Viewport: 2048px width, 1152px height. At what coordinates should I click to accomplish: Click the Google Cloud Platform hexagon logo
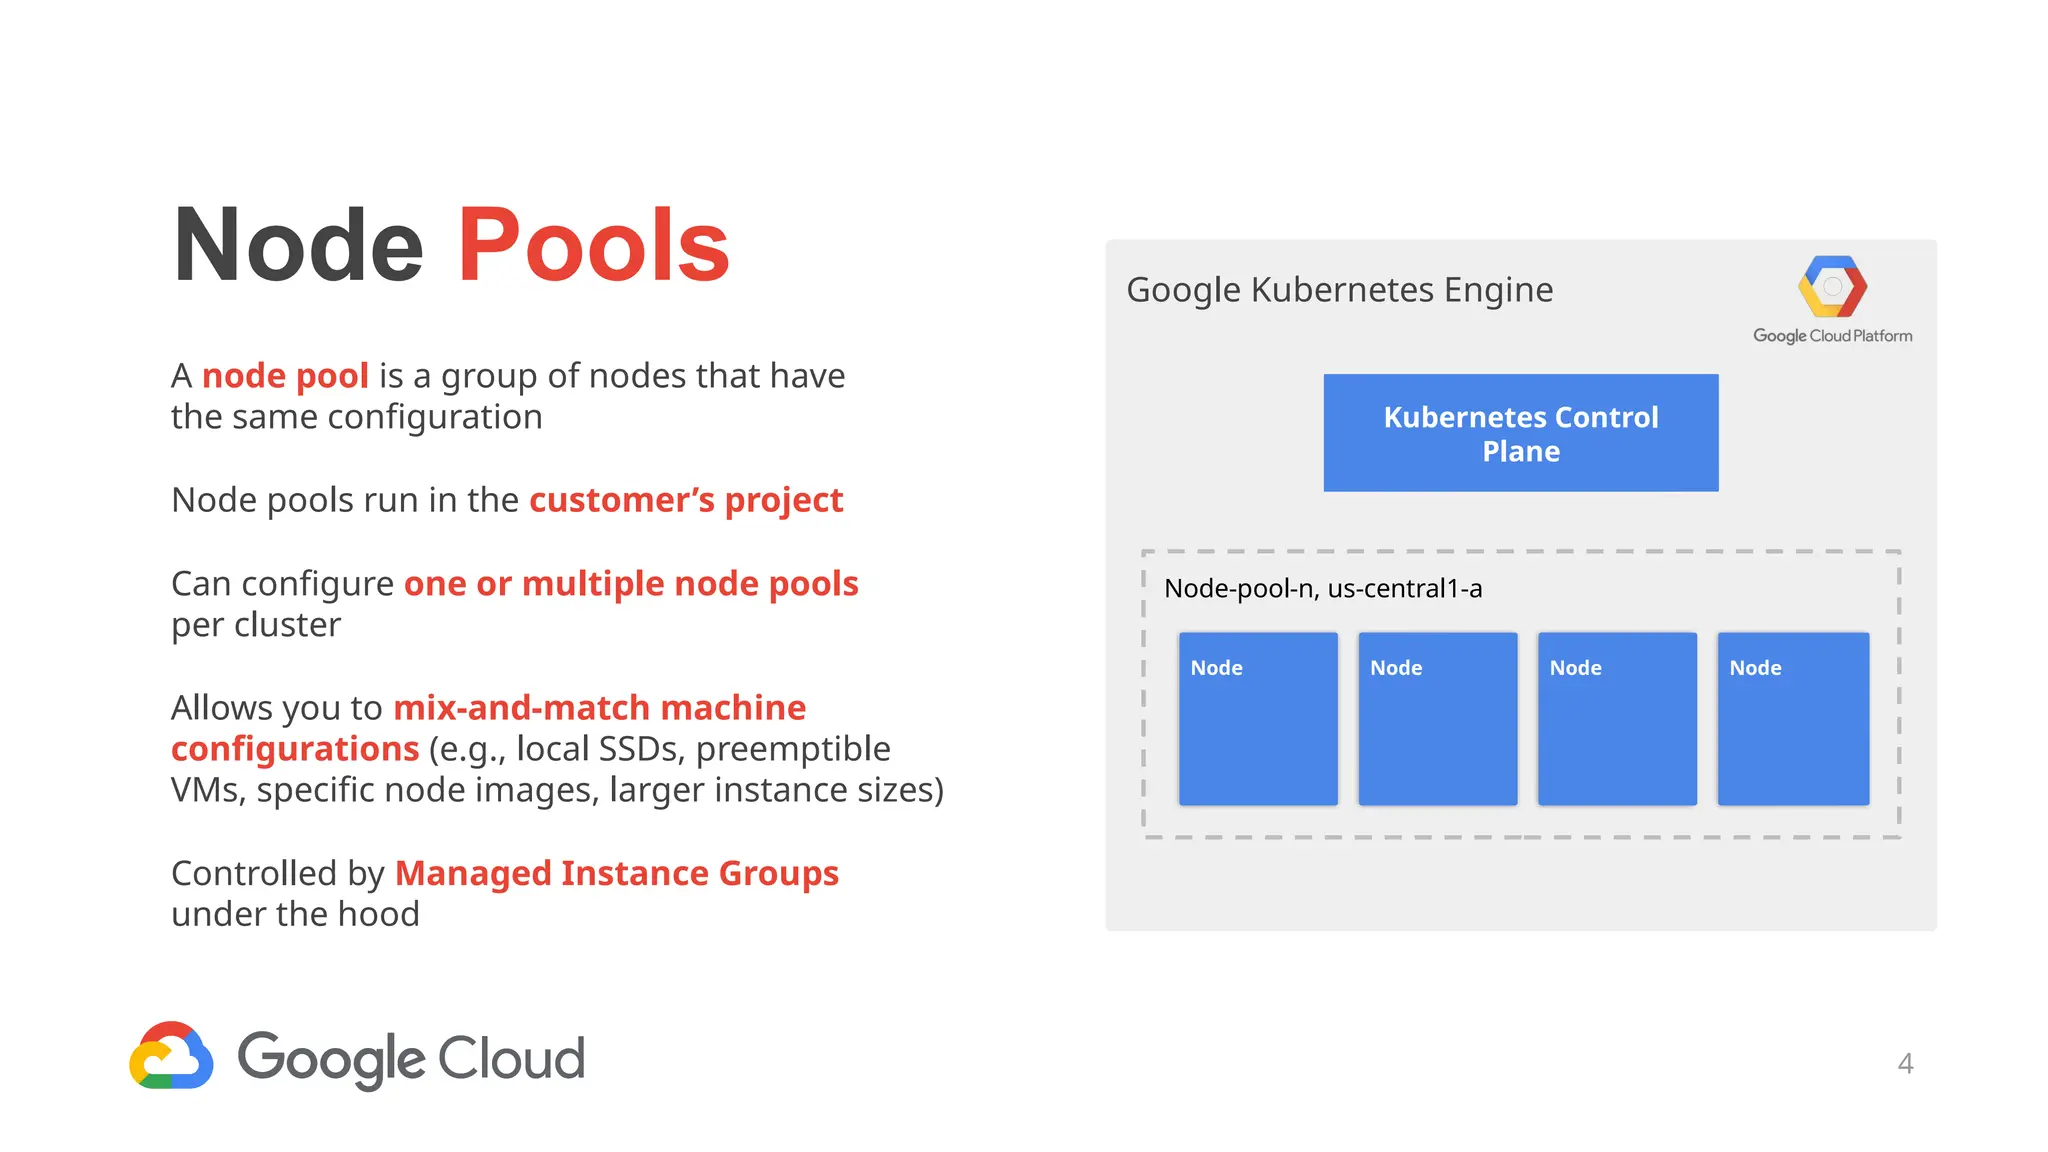pyautogui.click(x=1832, y=287)
